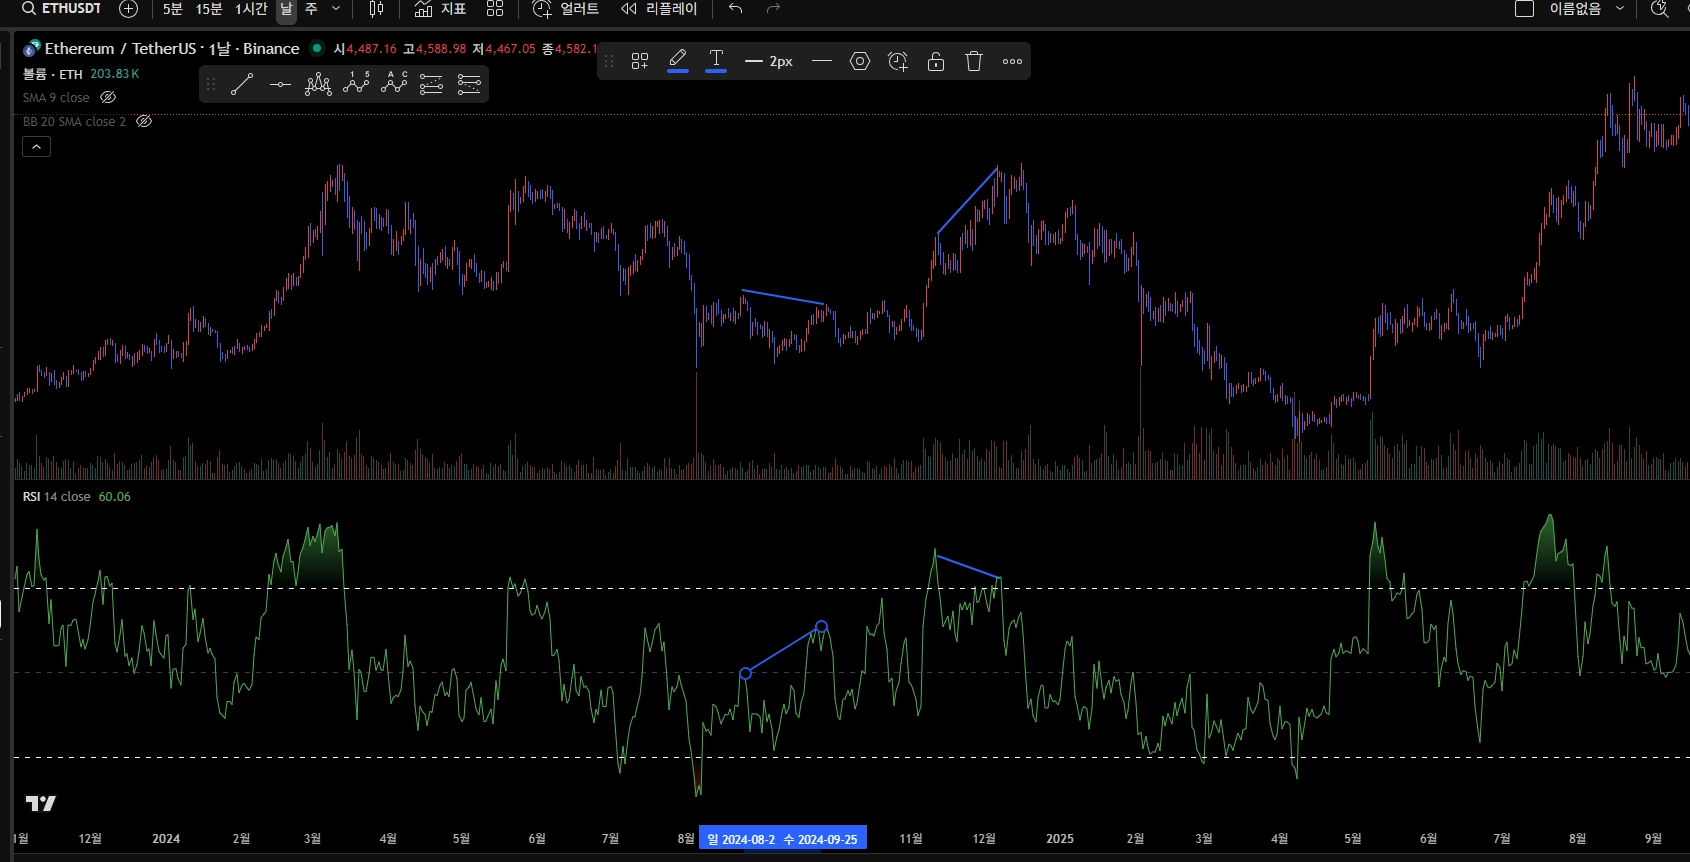Click the 리플레이 replay button
Image resolution: width=1690 pixels, height=862 pixels.
(x=660, y=9)
